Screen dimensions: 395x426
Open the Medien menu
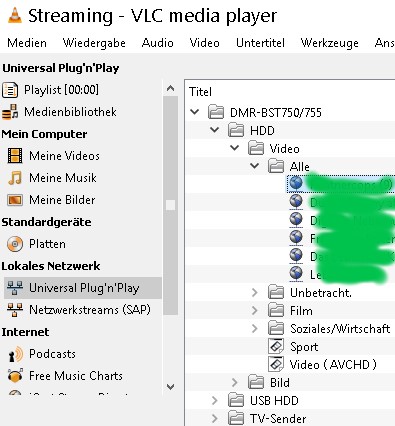(27, 43)
